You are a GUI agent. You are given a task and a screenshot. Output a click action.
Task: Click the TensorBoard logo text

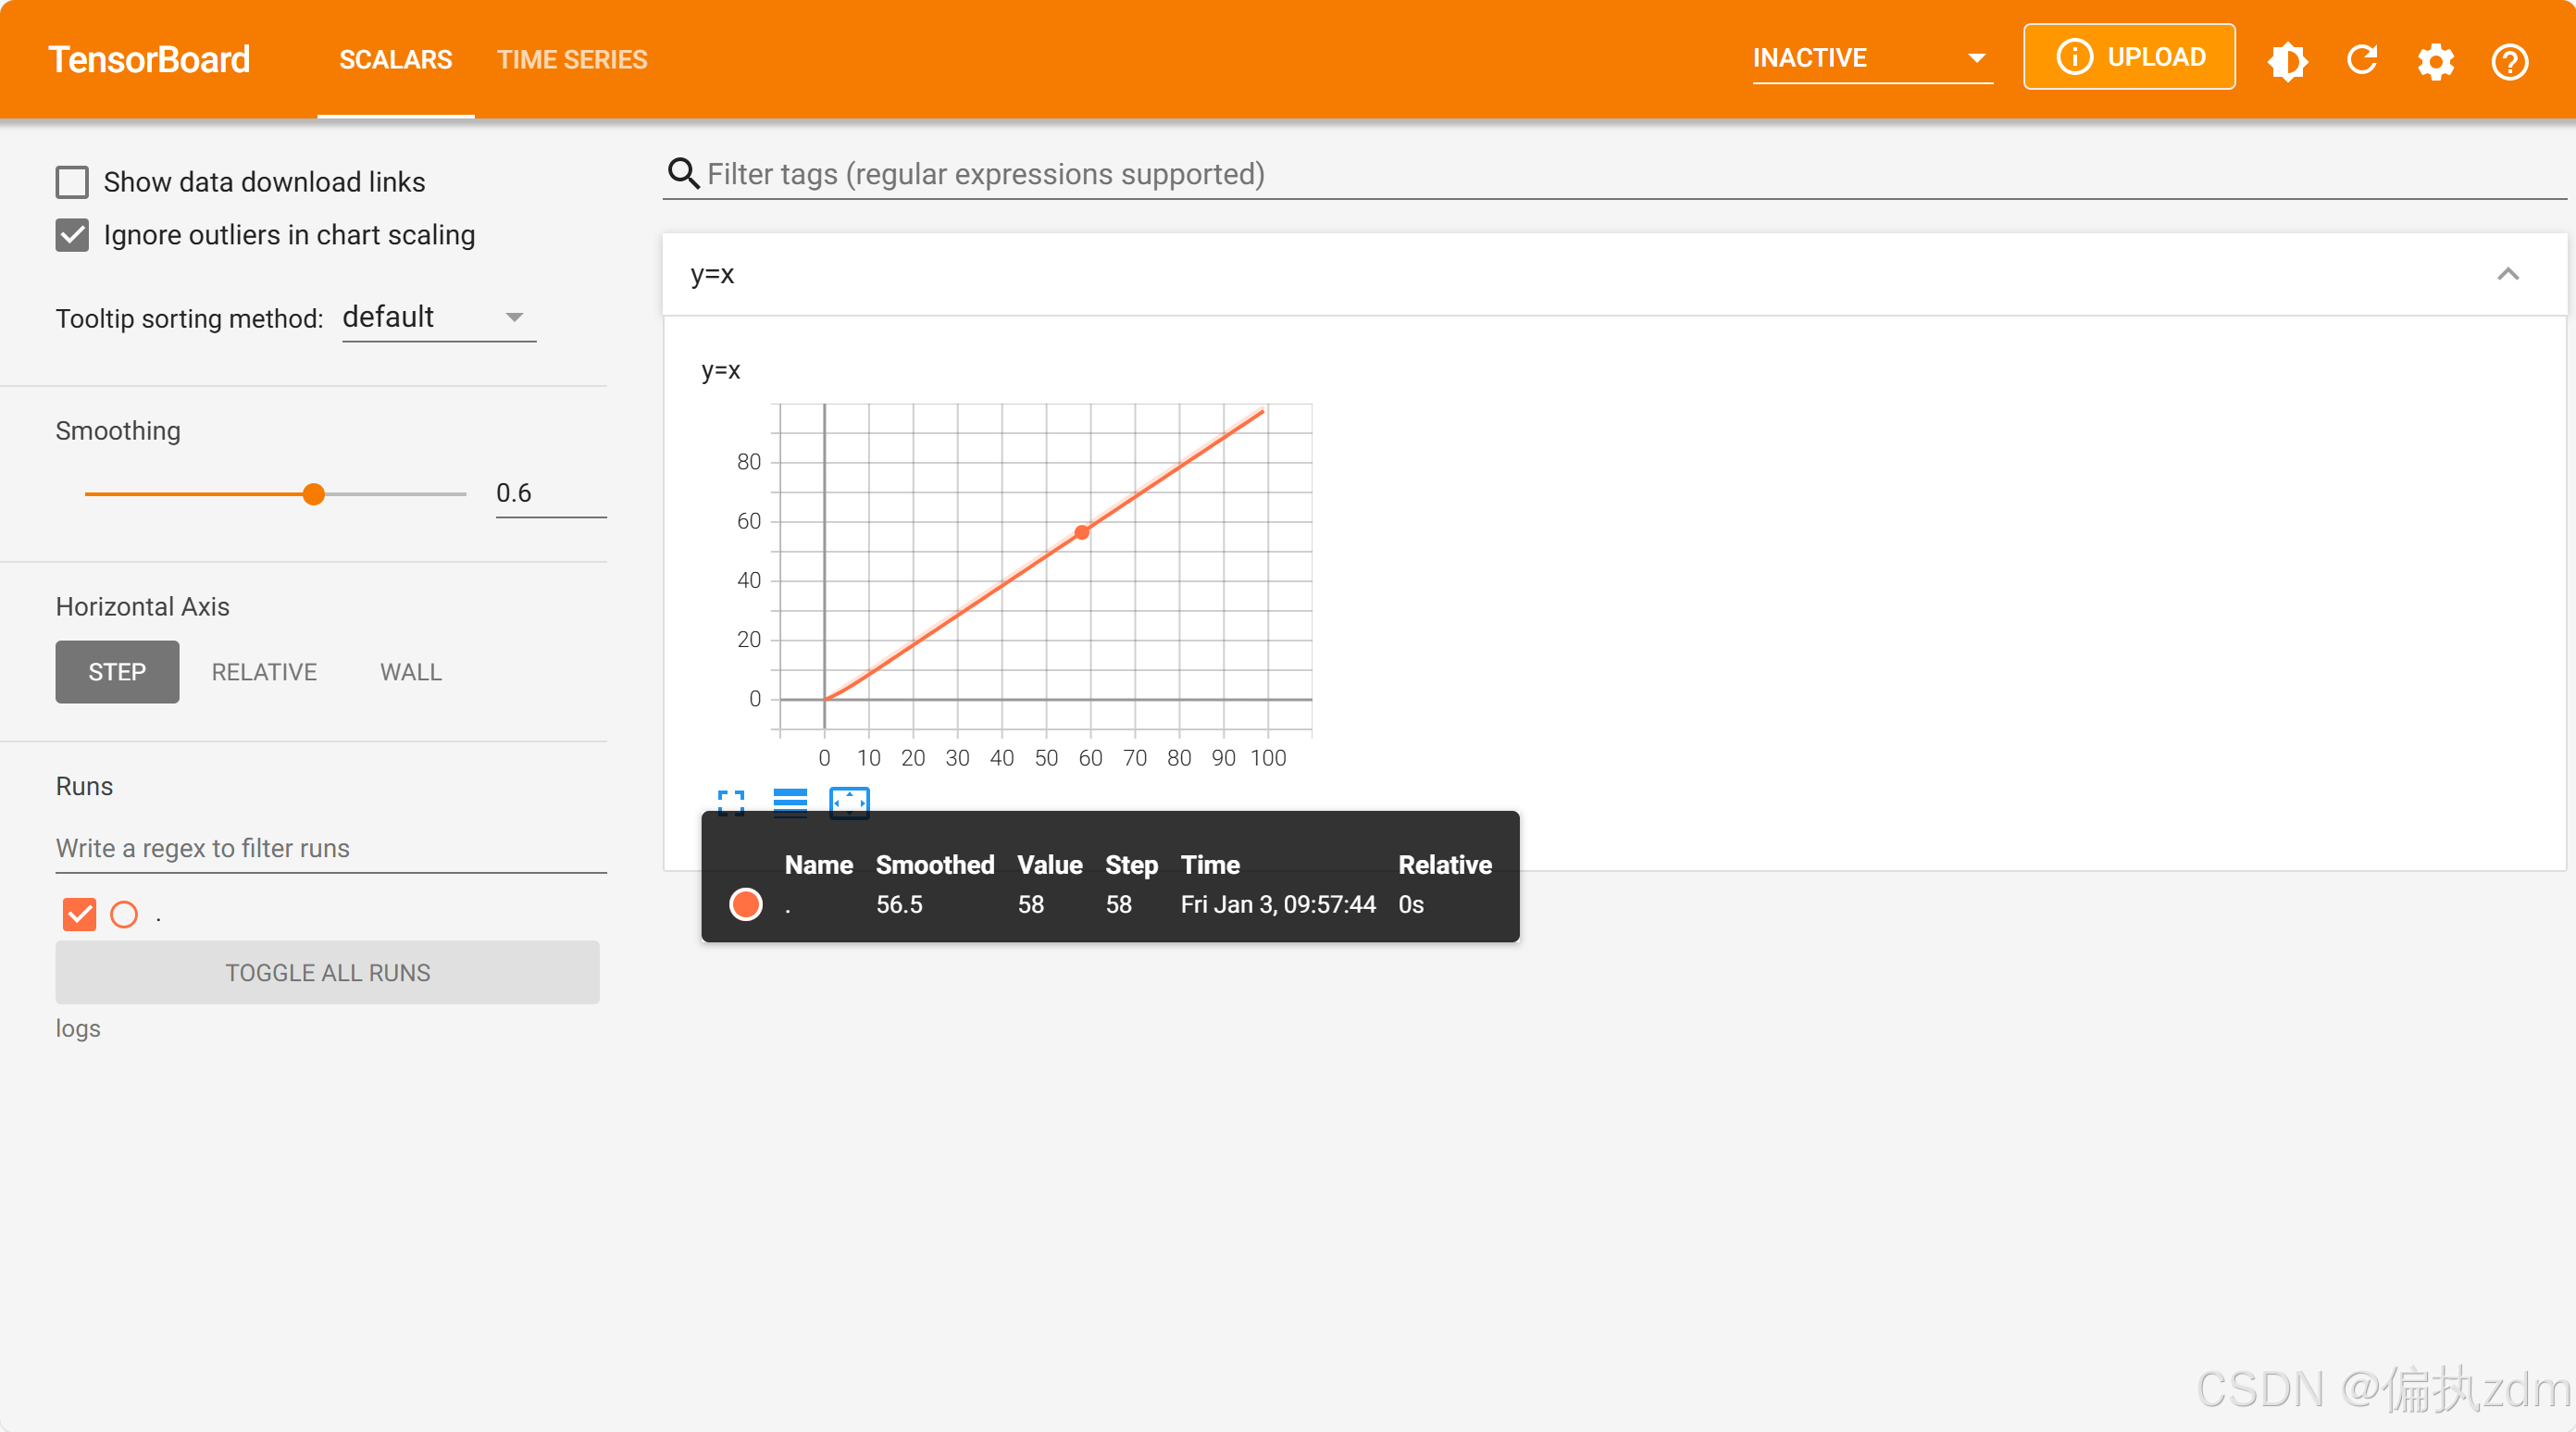[x=149, y=60]
